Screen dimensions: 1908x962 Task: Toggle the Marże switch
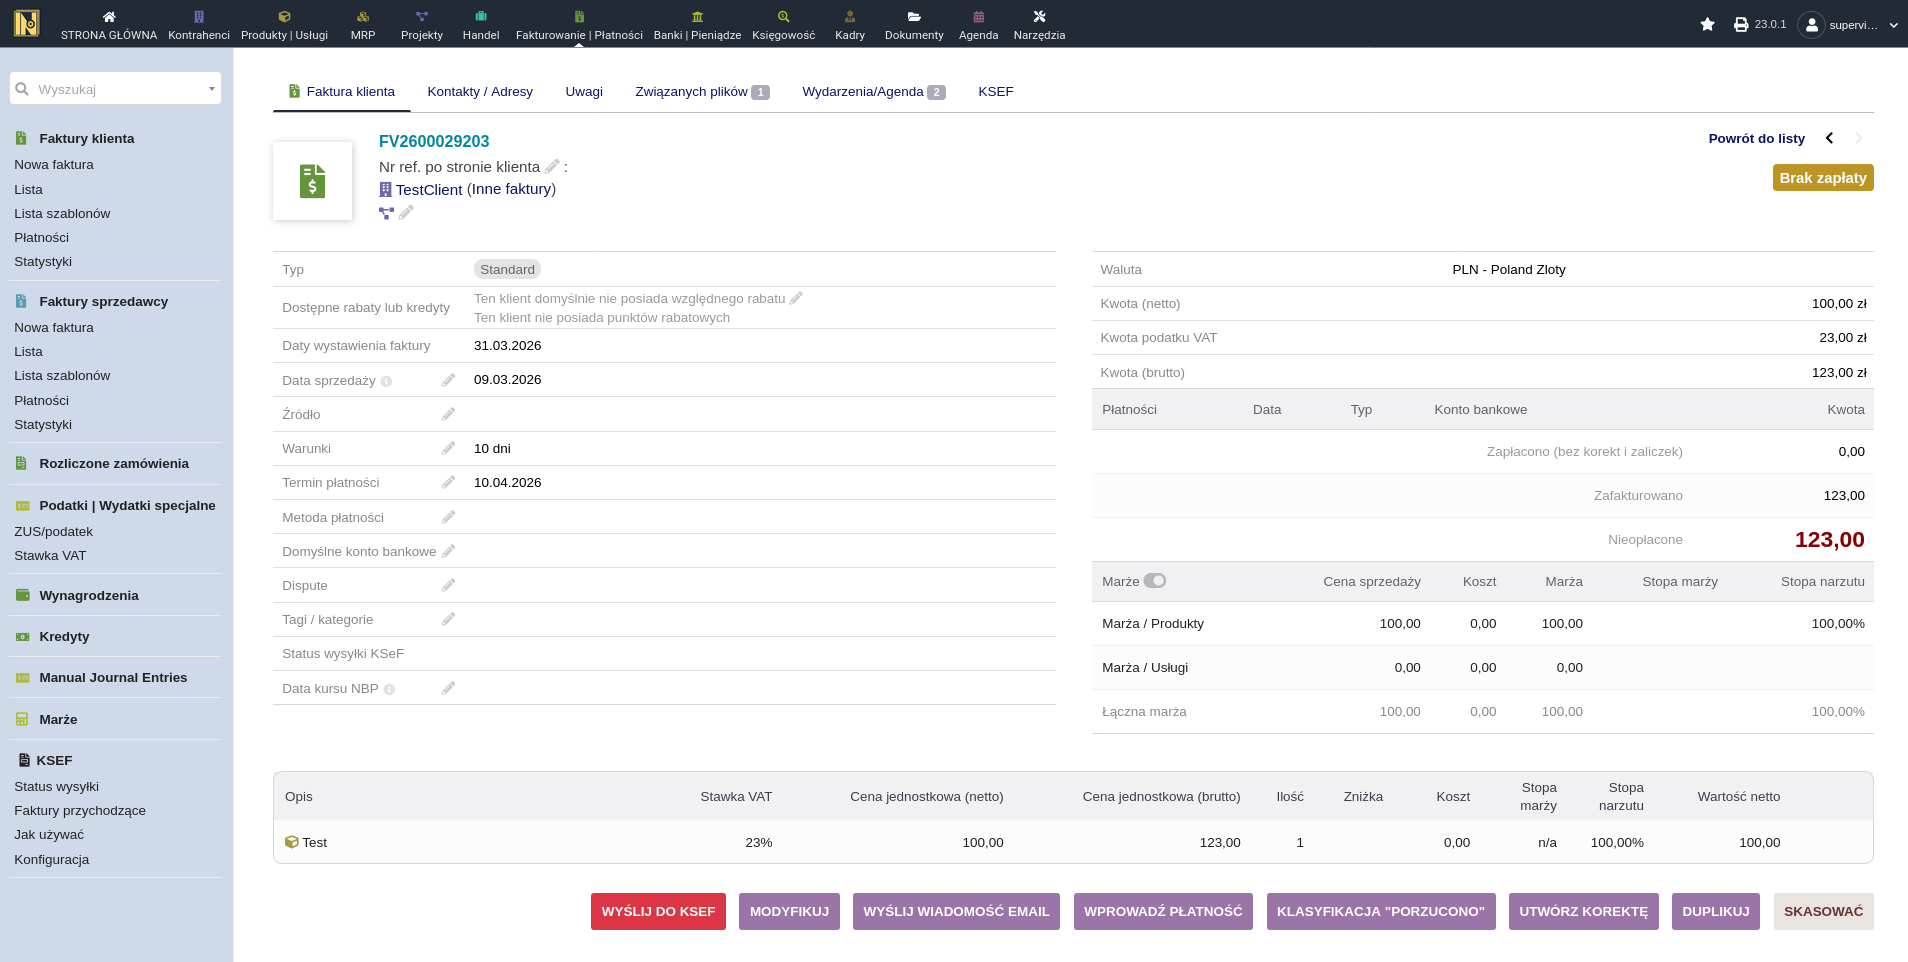1155,581
